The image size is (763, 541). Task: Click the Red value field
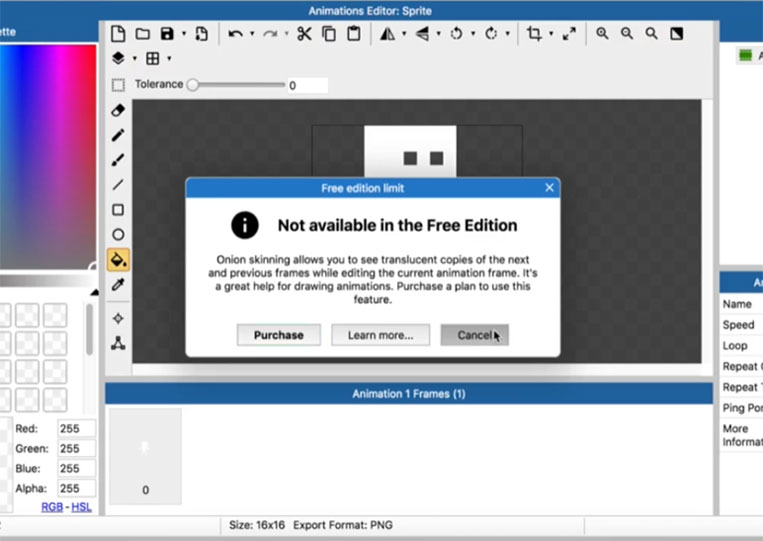coord(76,429)
